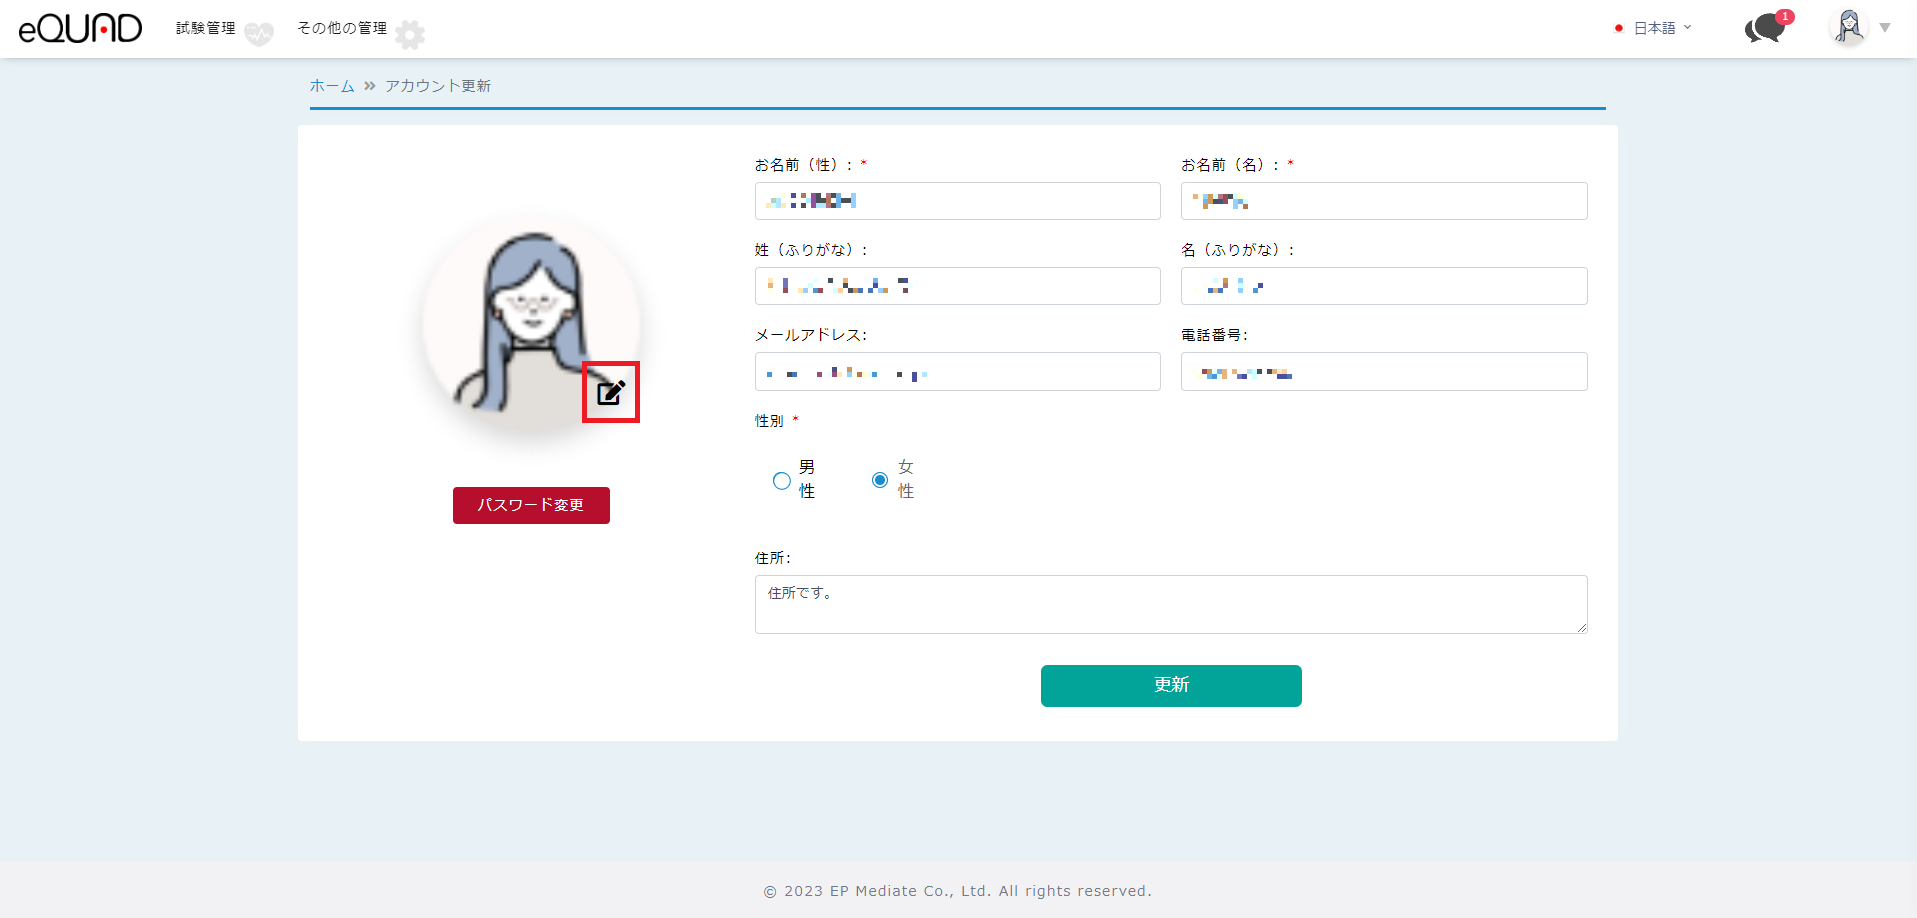The width and height of the screenshot is (1917, 918).
Task: Click the red dot language indicator
Action: (1618, 28)
